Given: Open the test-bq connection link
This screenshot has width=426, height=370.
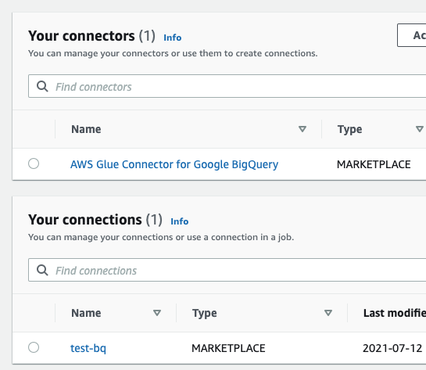Looking at the screenshot, I should [88, 348].
